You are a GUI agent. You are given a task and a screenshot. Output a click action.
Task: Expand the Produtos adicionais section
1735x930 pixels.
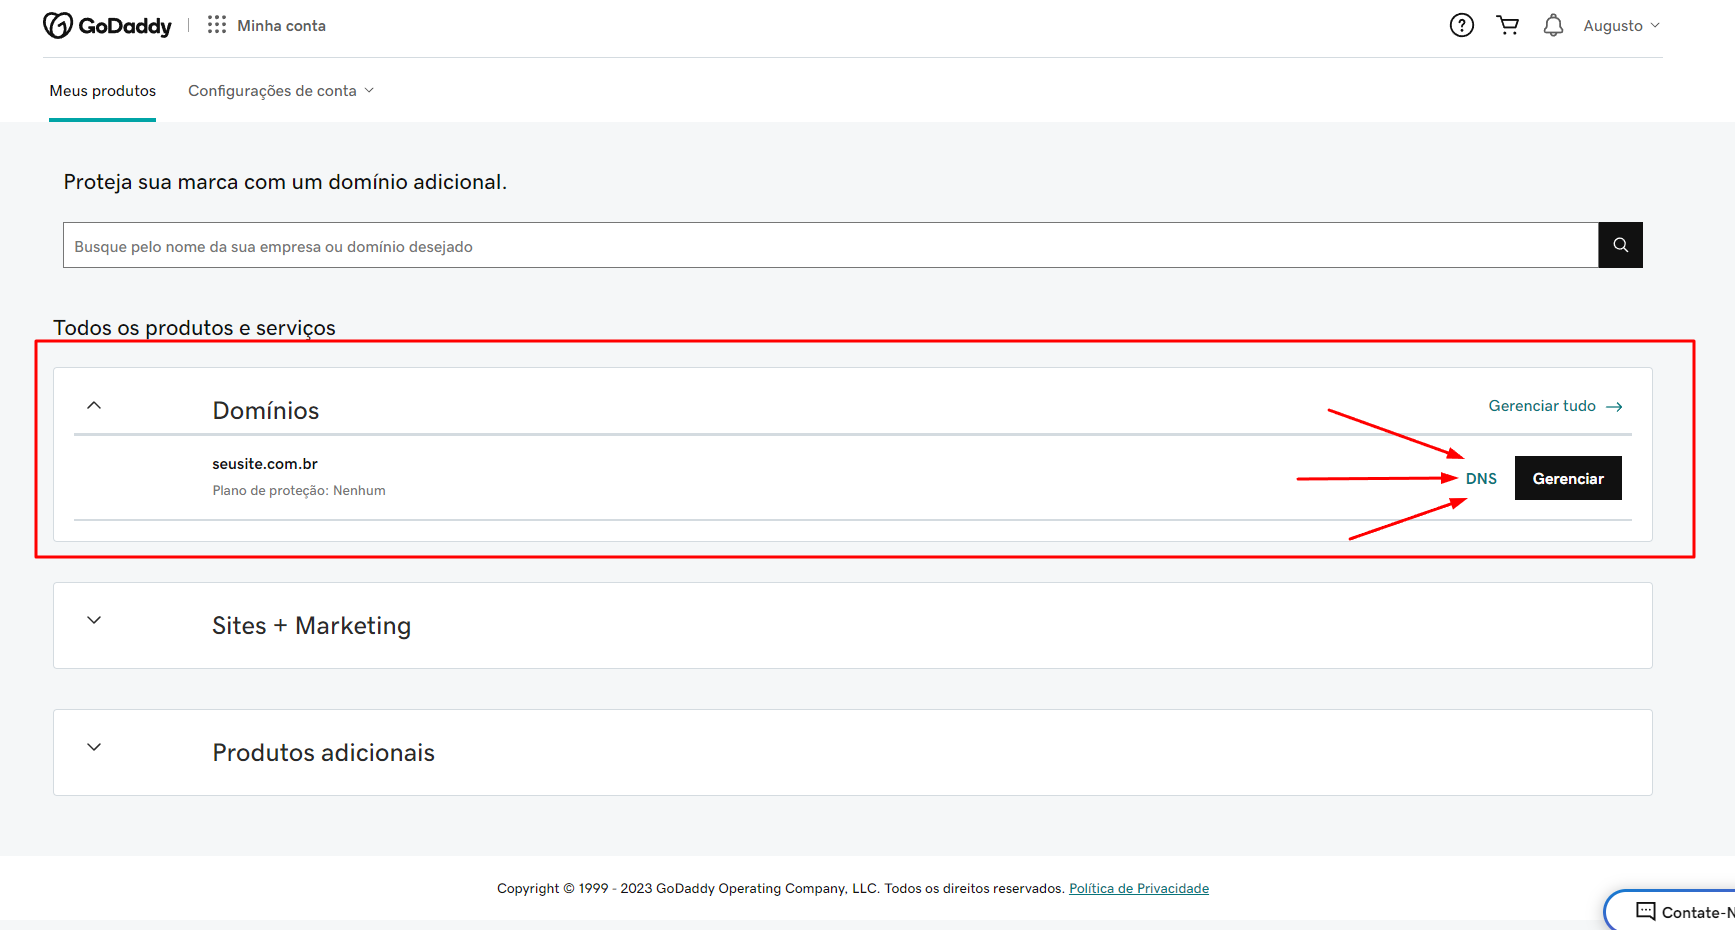[x=94, y=747]
